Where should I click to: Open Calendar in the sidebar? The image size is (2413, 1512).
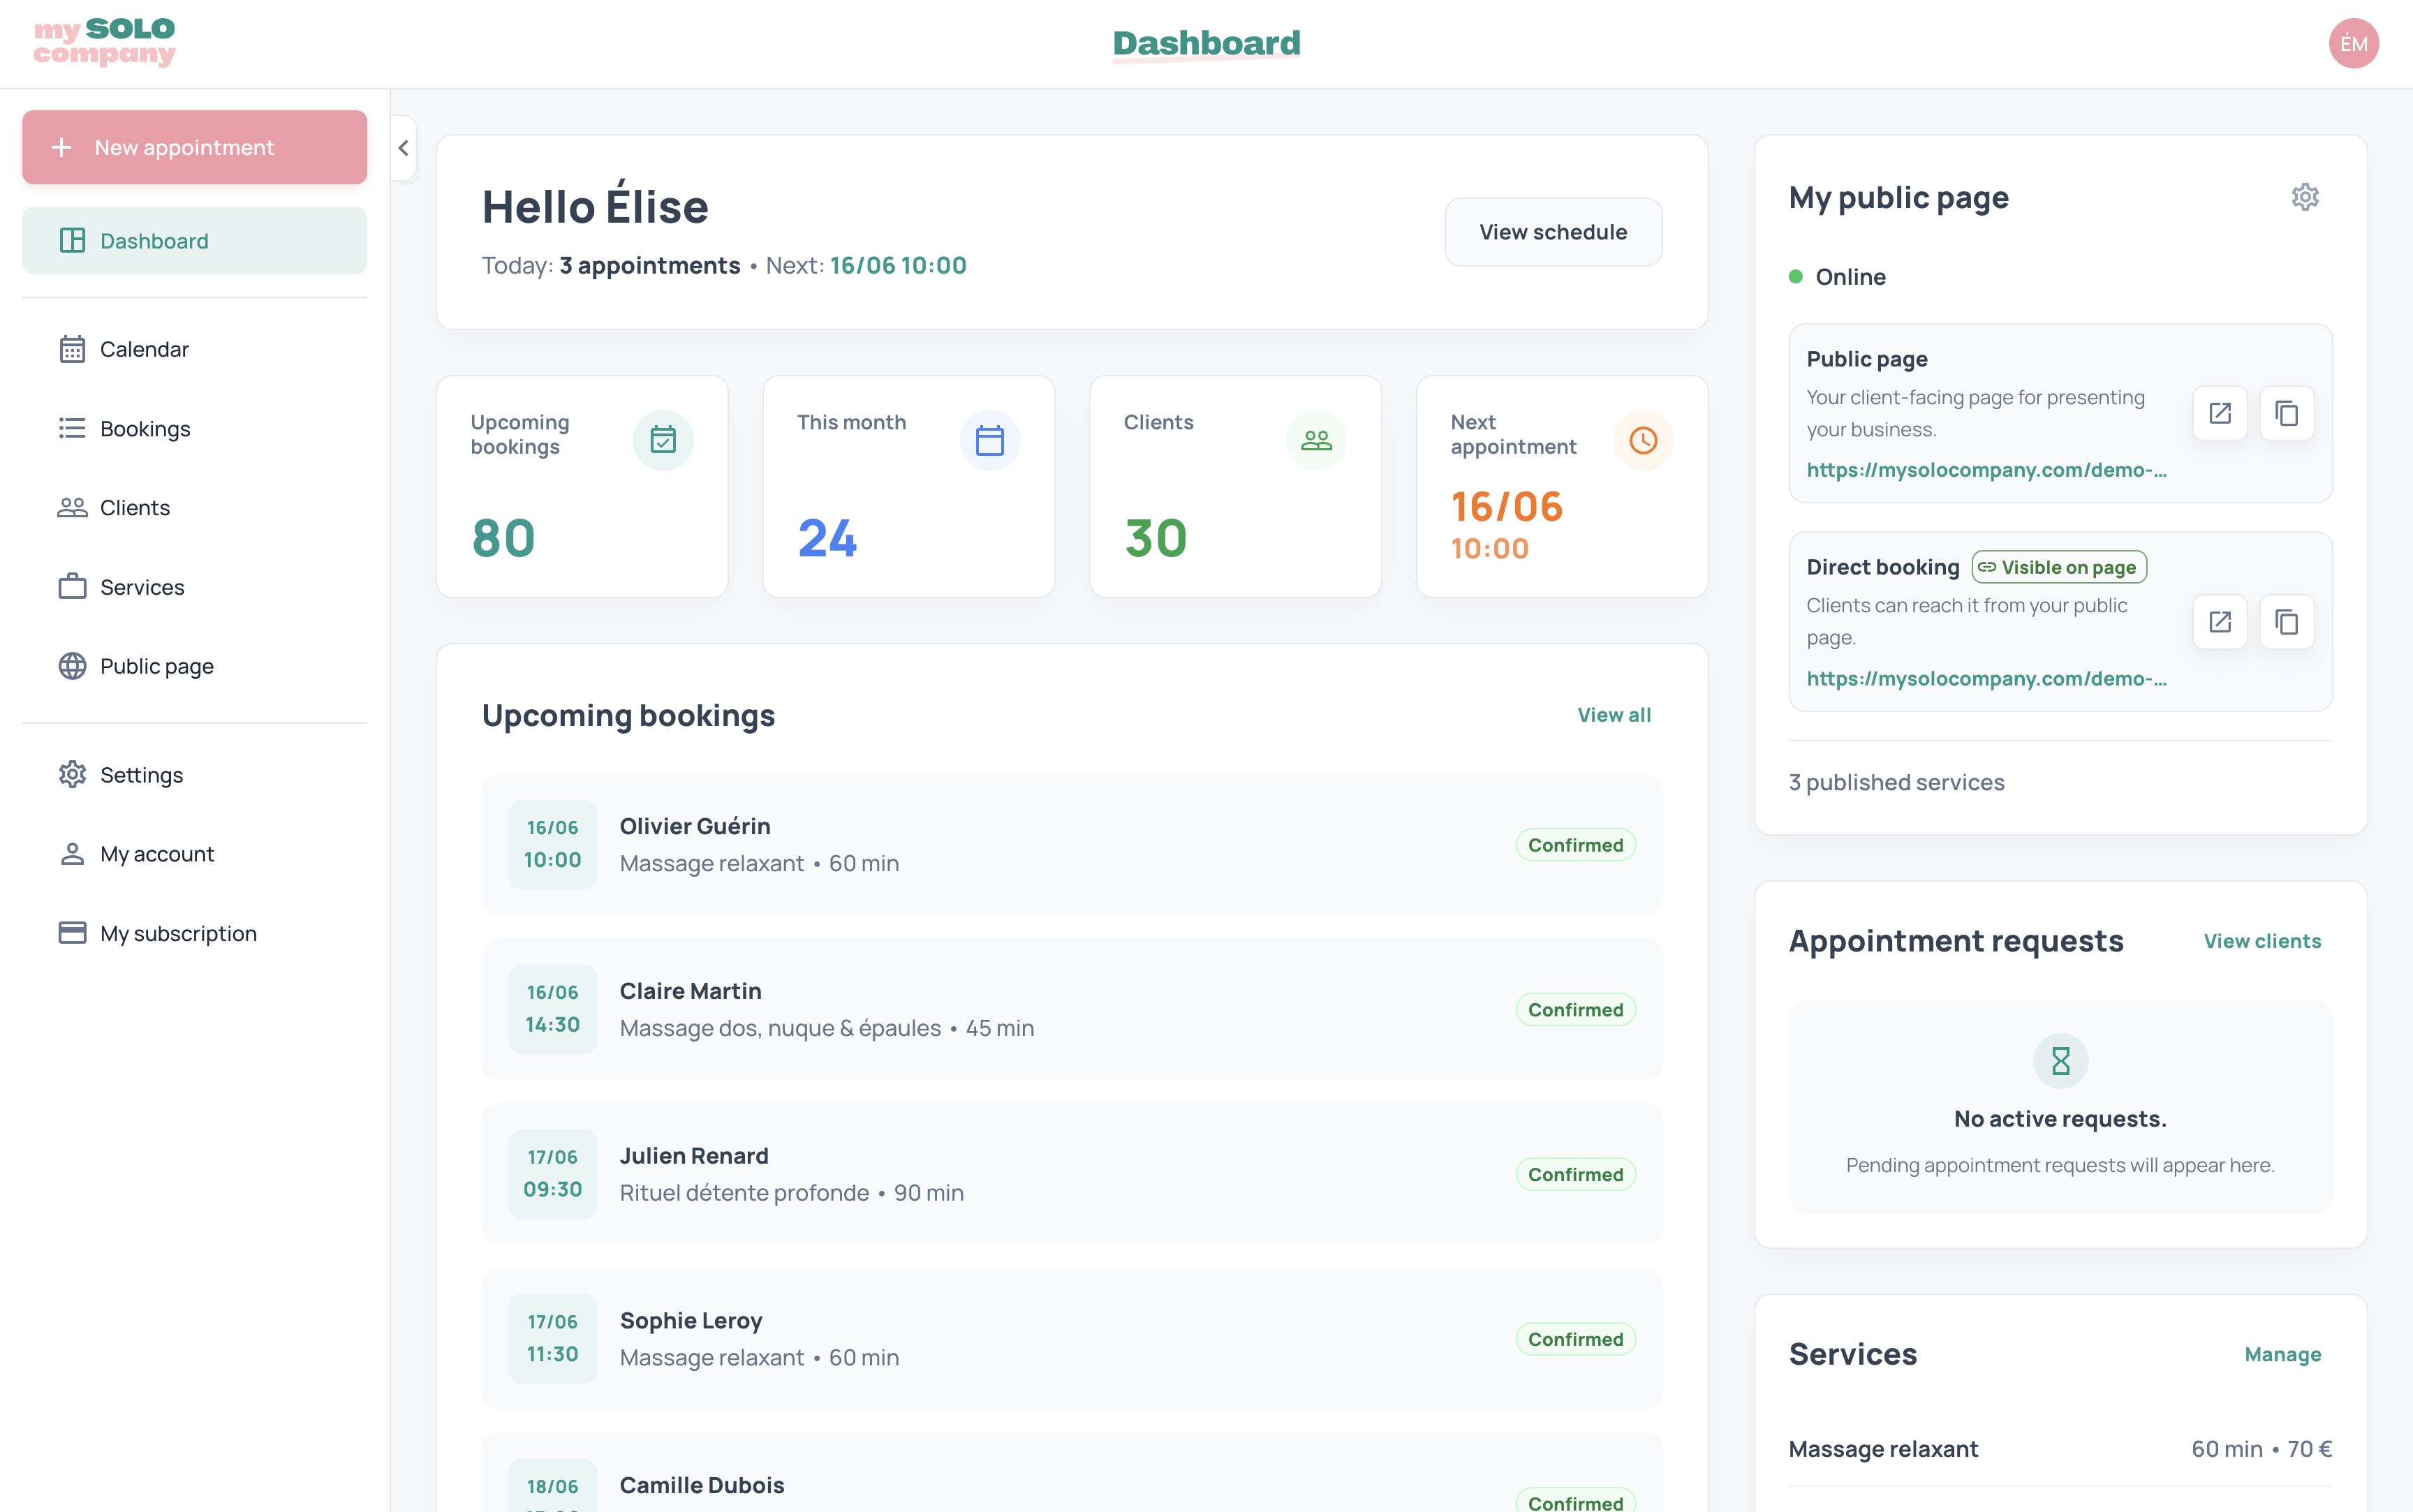pyautogui.click(x=194, y=349)
